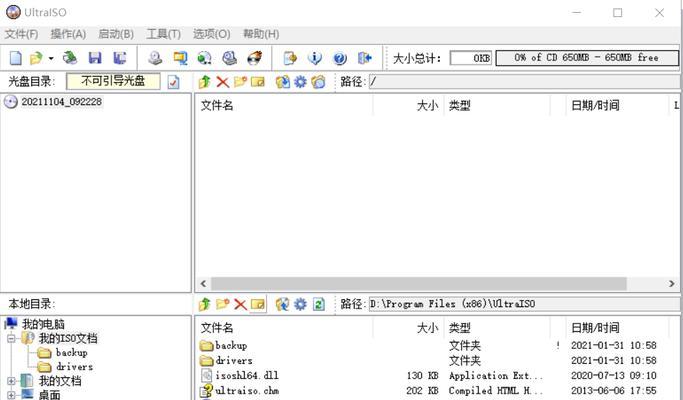Open the 工具(T) menu
The width and height of the screenshot is (683, 400).
coord(163,34)
